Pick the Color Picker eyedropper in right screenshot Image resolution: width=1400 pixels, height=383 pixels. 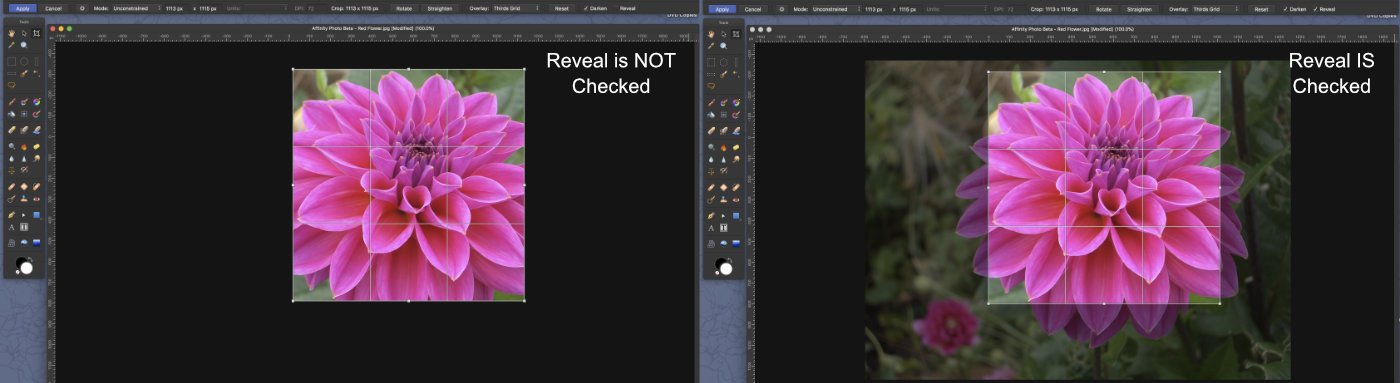coord(712,45)
